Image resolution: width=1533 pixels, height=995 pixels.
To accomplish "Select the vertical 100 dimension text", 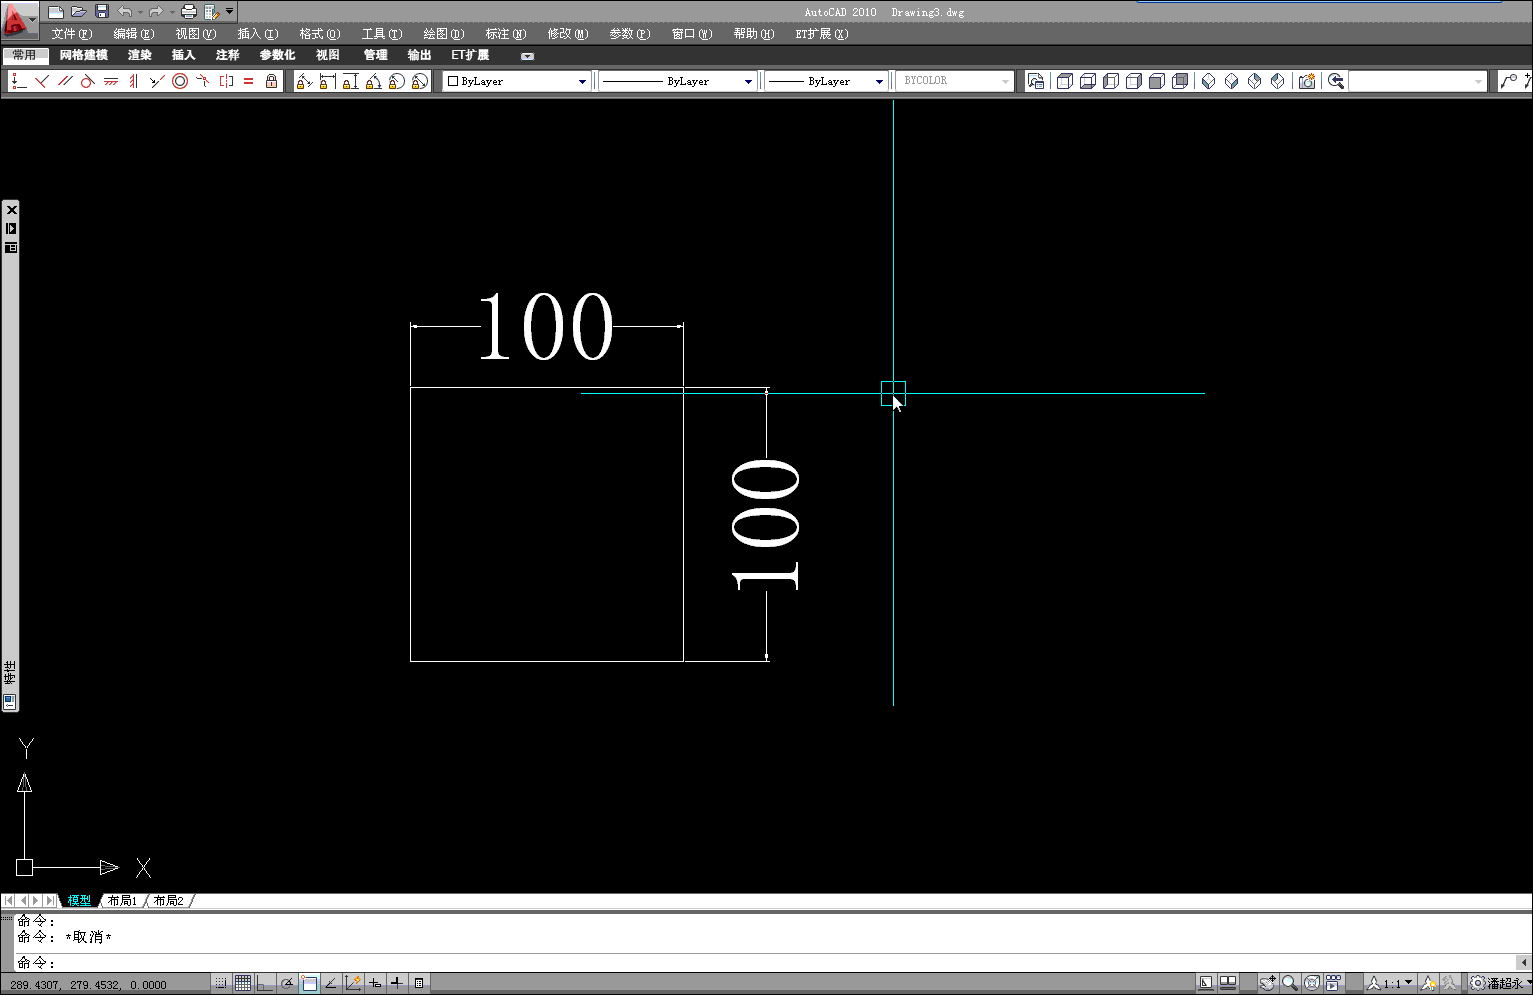I will tap(767, 526).
